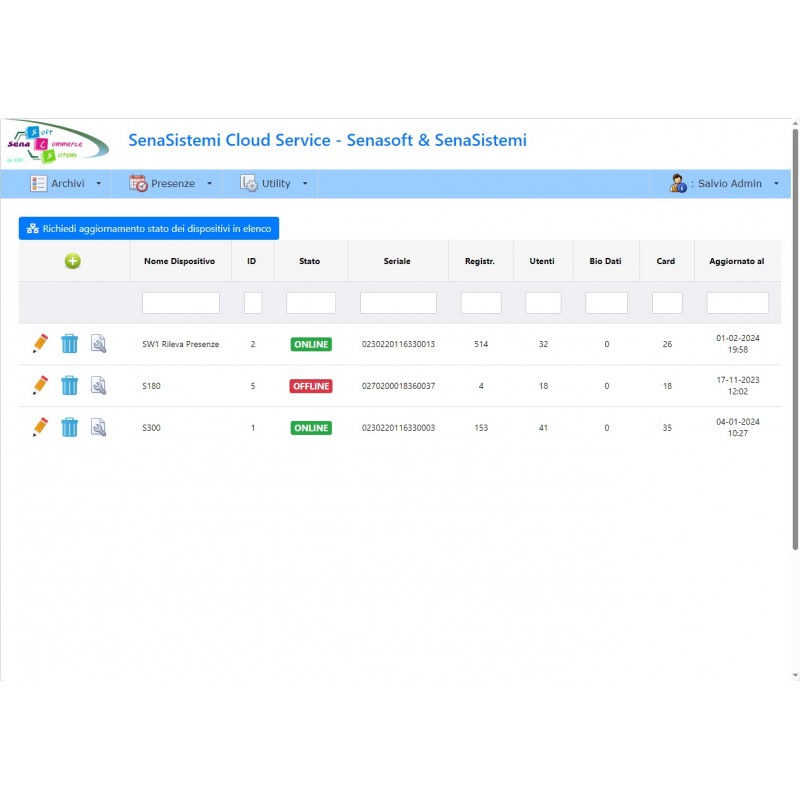Click the OFFLINE badge for S180
800x800 pixels.
[311, 386]
